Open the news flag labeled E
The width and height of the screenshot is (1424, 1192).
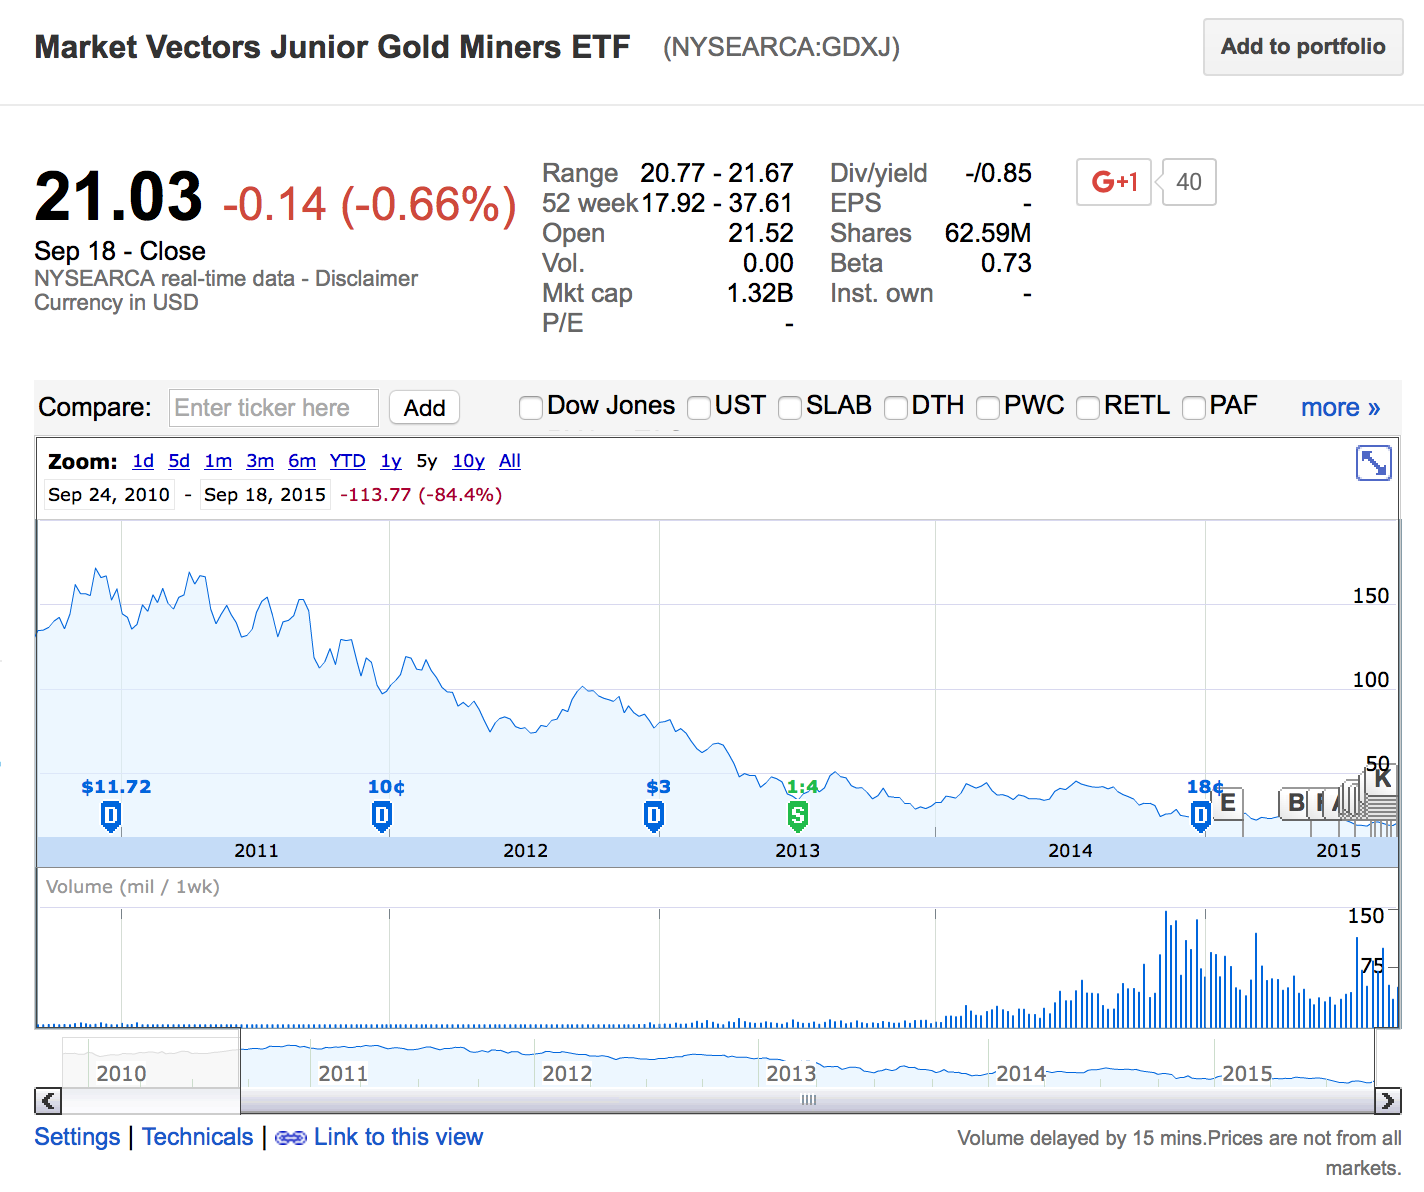(1228, 803)
